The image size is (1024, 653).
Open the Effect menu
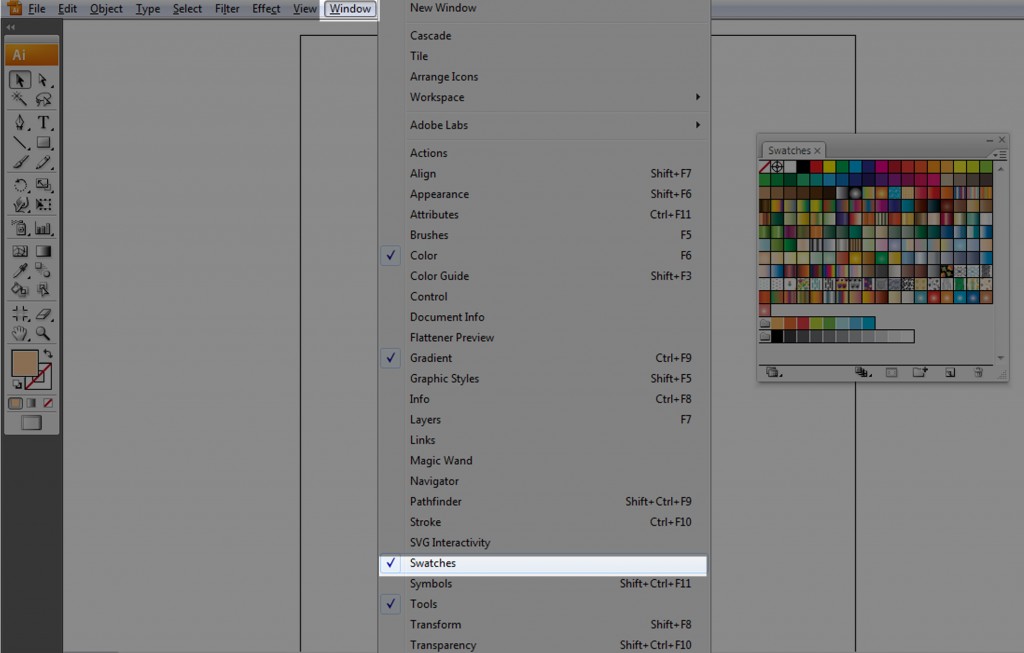[266, 9]
